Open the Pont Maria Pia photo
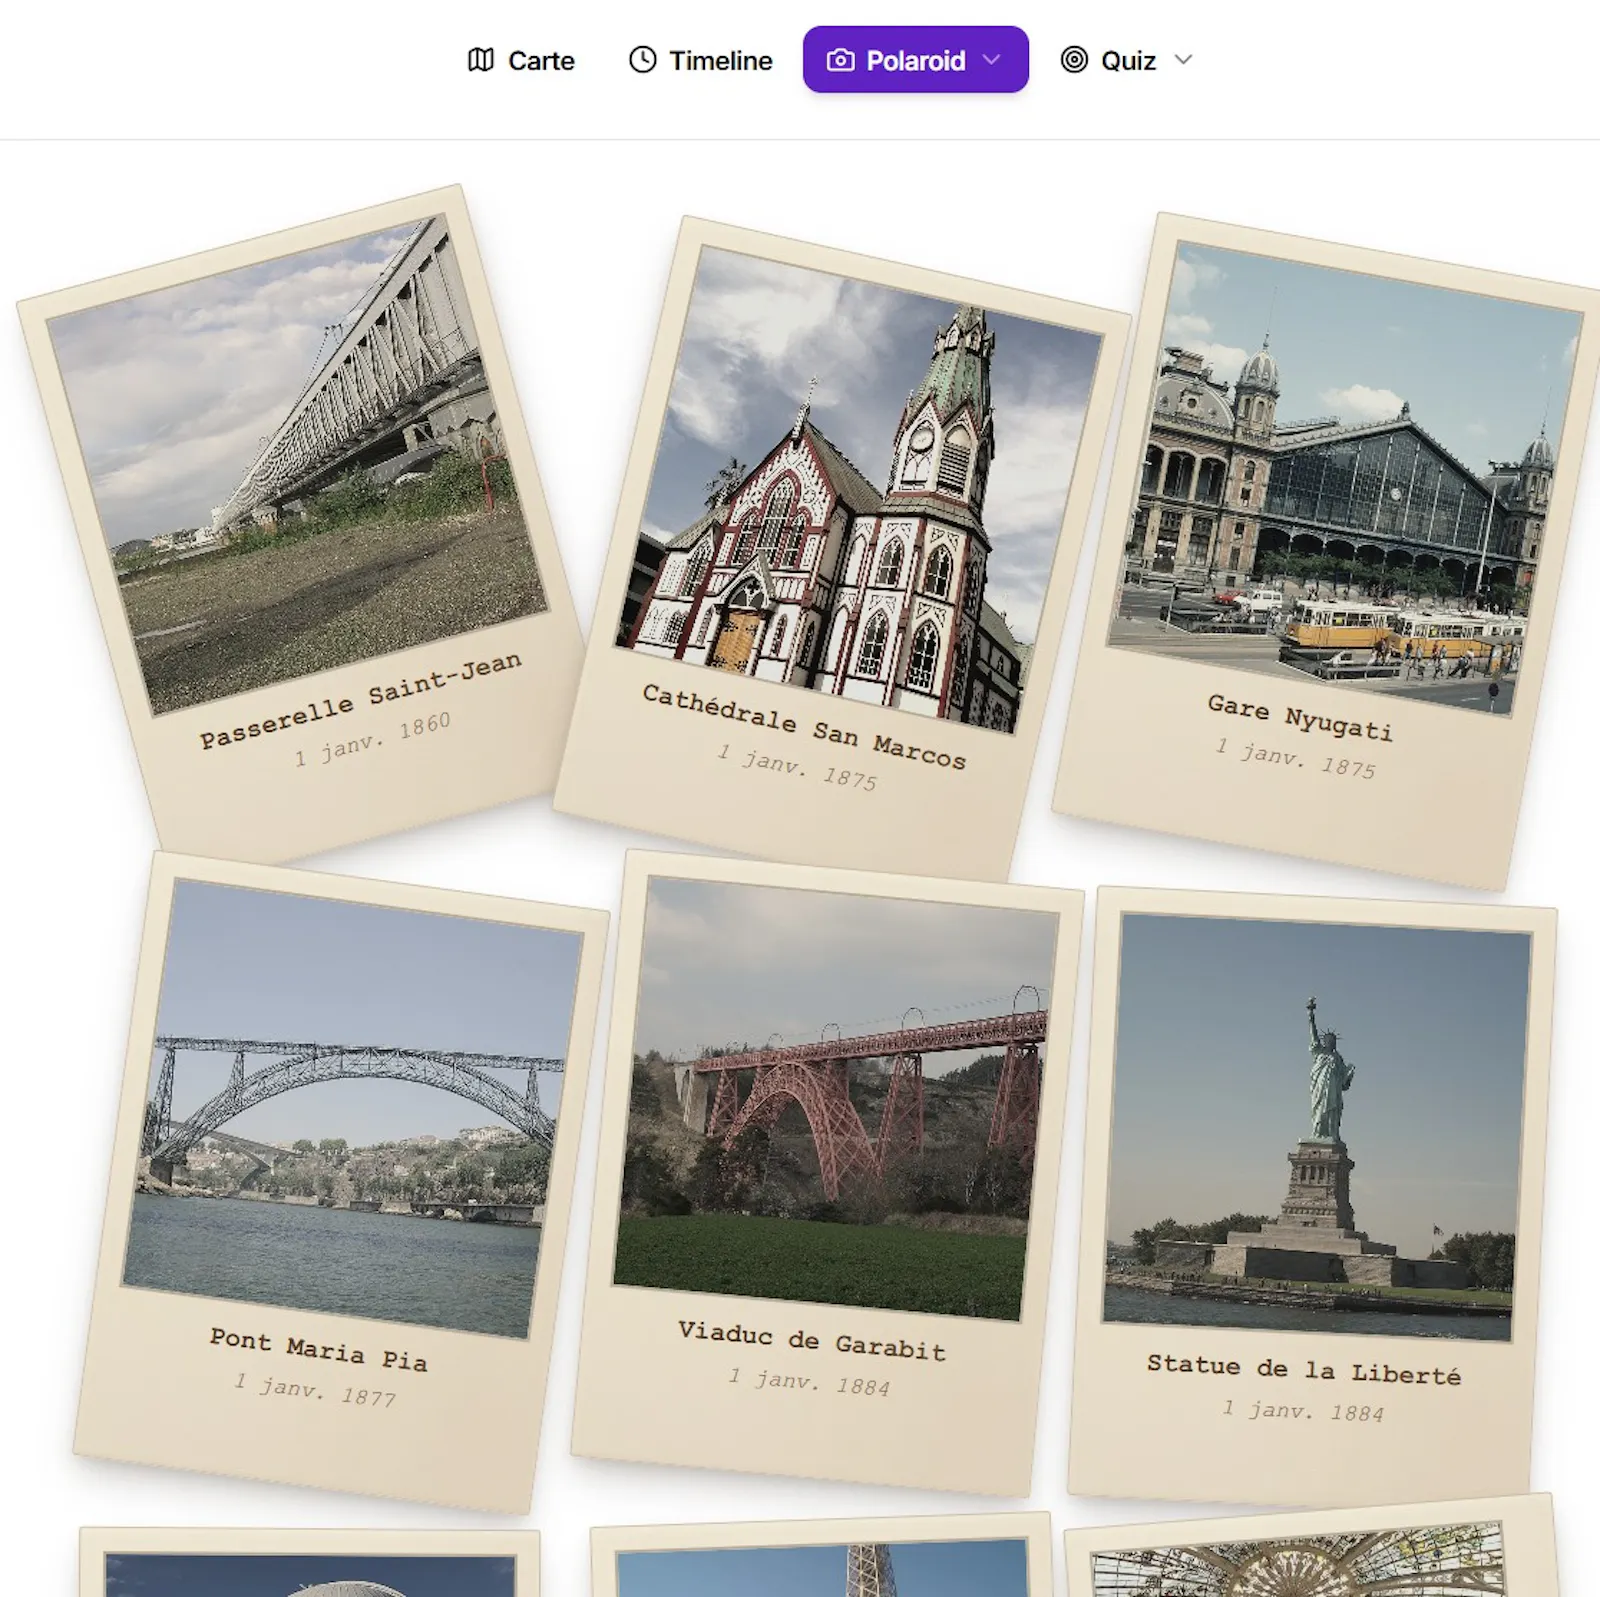Image resolution: width=1600 pixels, height=1597 pixels. pos(353,1108)
